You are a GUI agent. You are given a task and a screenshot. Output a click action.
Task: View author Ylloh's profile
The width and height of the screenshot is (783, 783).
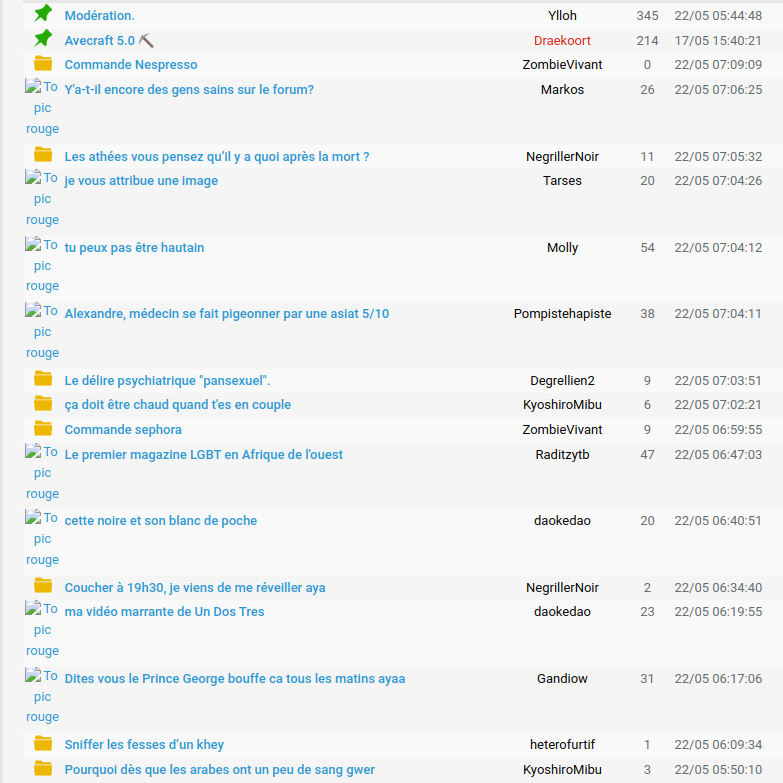tap(562, 16)
